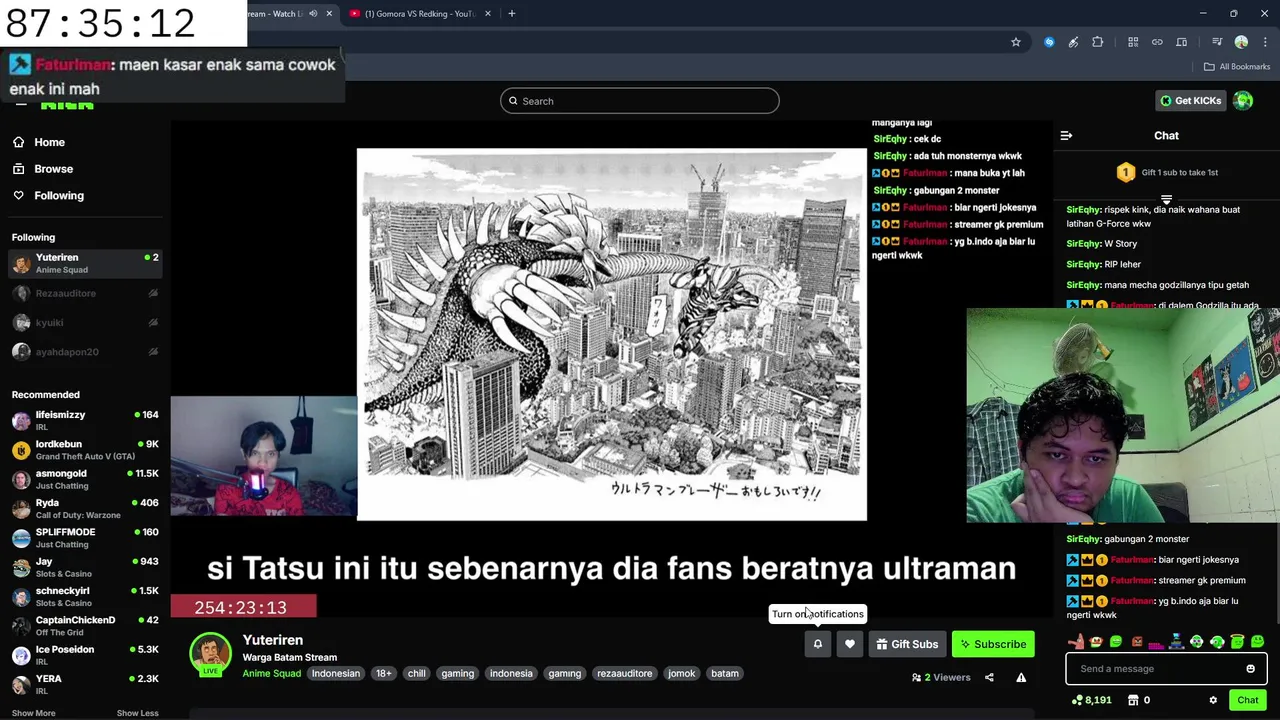Open Chrome three-dot menu
This screenshot has height=720, width=1280.
point(1265,42)
